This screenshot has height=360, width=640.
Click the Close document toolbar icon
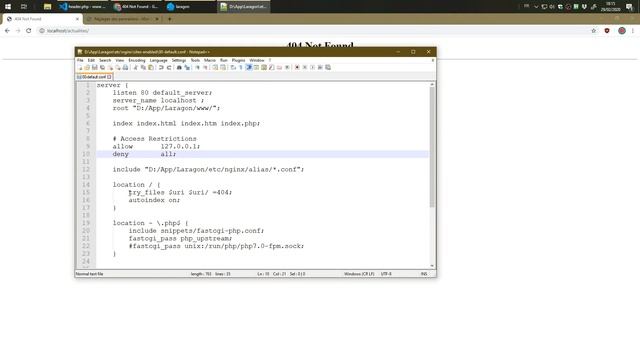click(110, 67)
